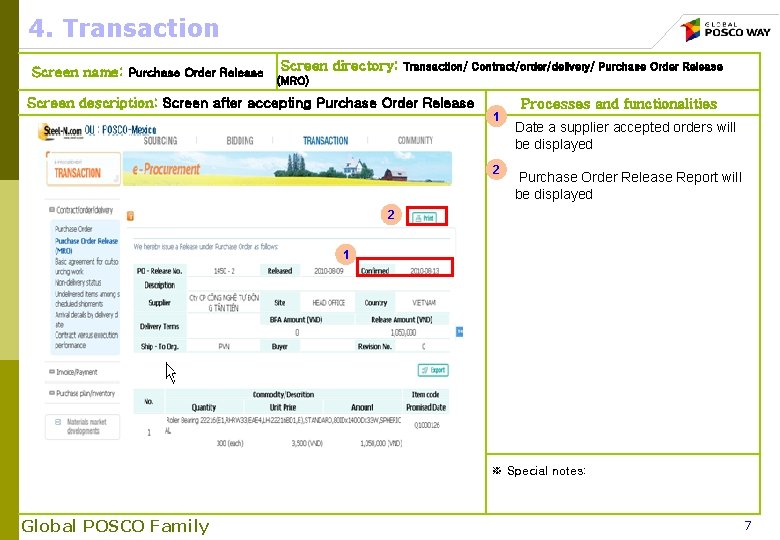780x540 pixels.
Task: Click the Site value HEAD OFFICE
Action: pos(328,303)
